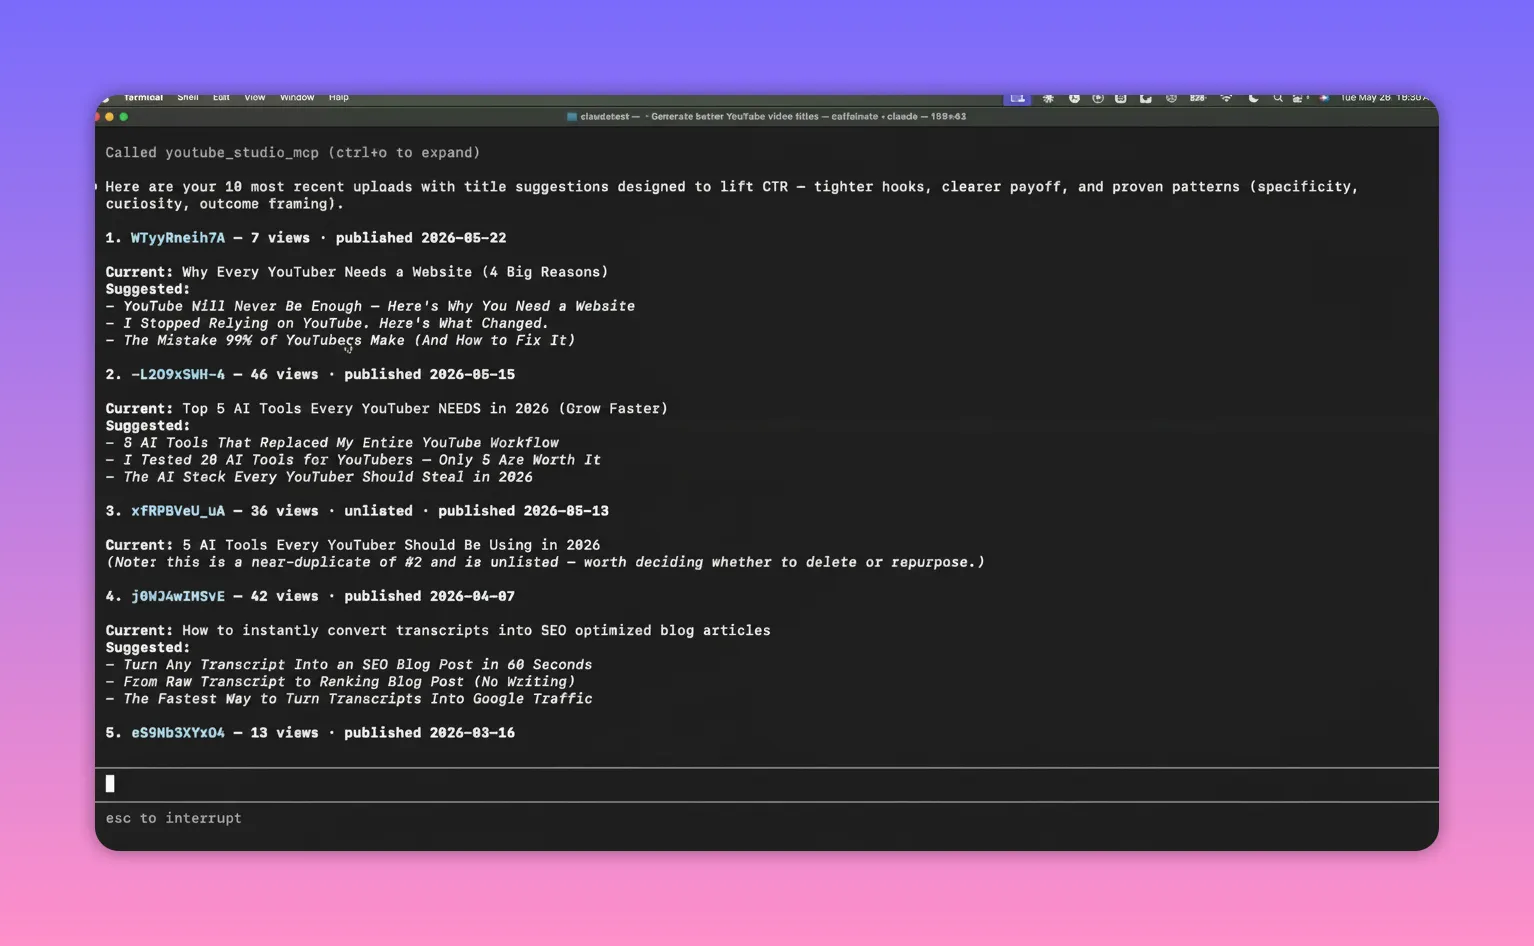Click video ID j0WJ4wIMSvE
Screen dimensions: 1534x946
[178, 596]
